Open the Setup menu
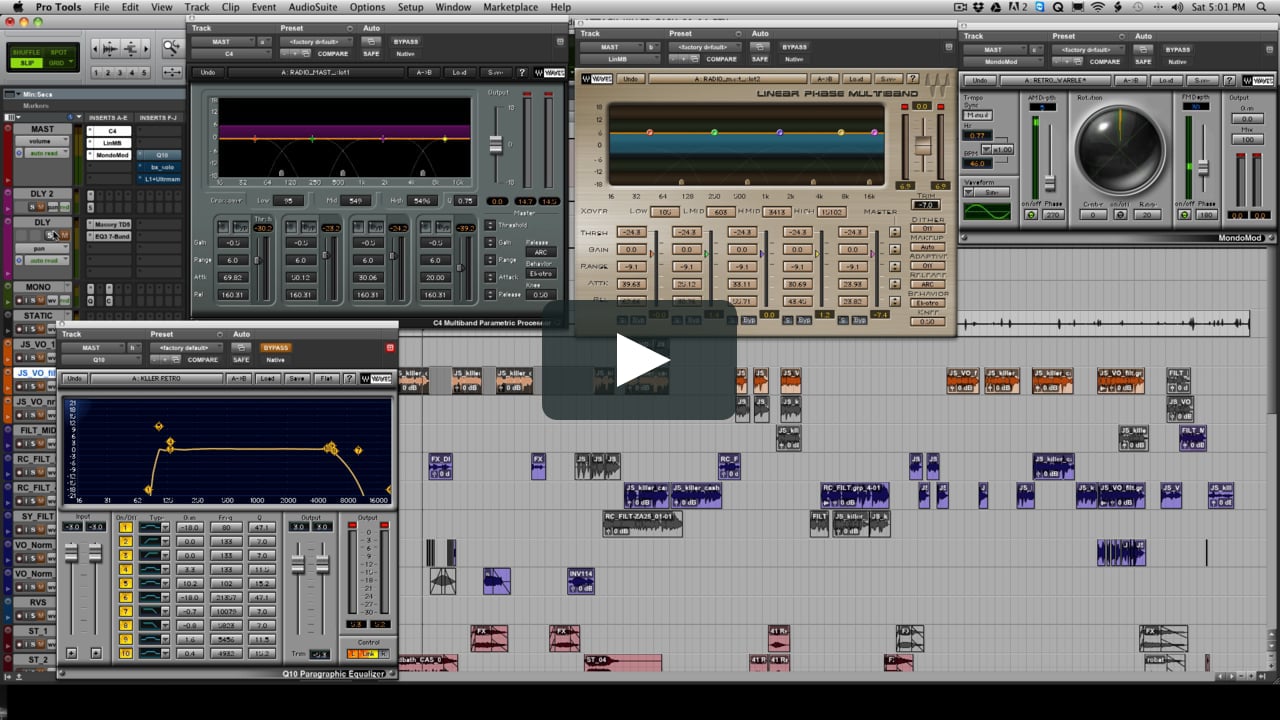 pyautogui.click(x=411, y=7)
